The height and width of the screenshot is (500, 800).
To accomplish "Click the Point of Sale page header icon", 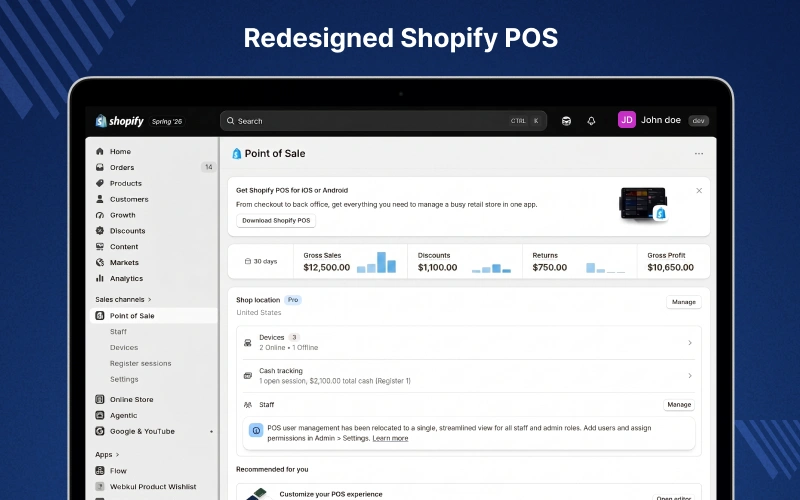I will (236, 154).
